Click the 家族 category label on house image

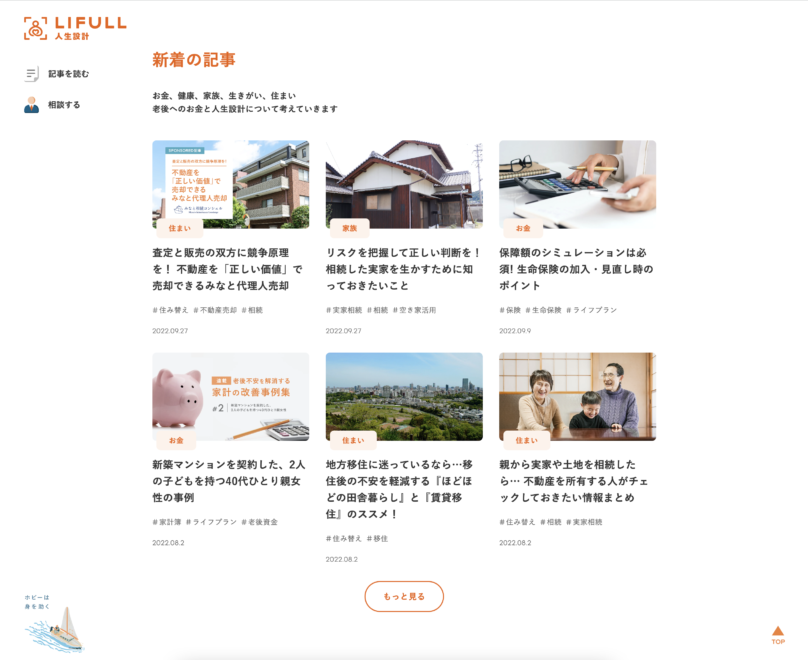coord(349,228)
